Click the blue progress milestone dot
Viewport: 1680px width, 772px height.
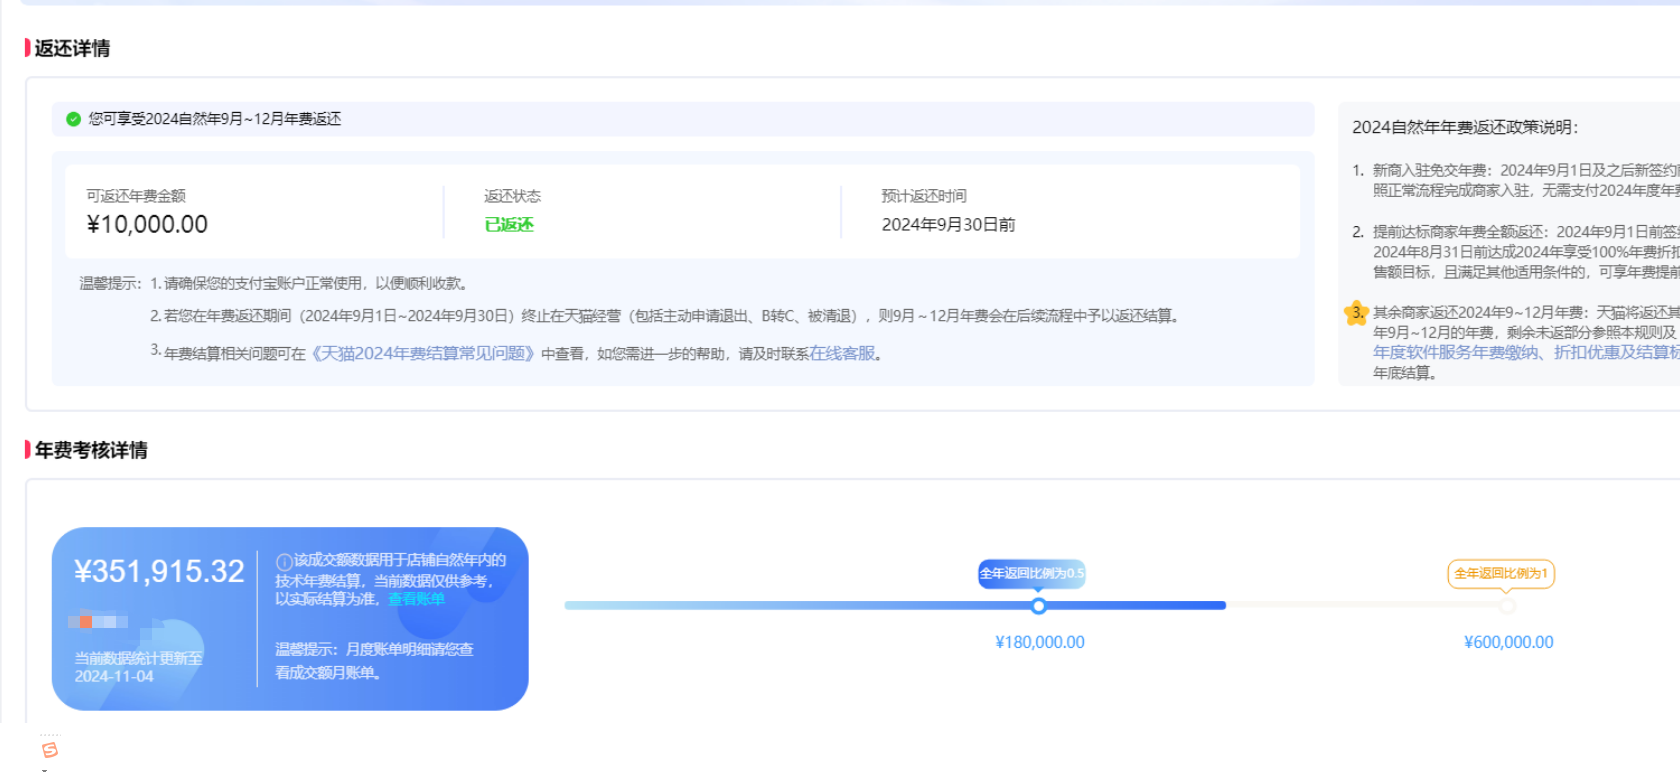click(1038, 606)
